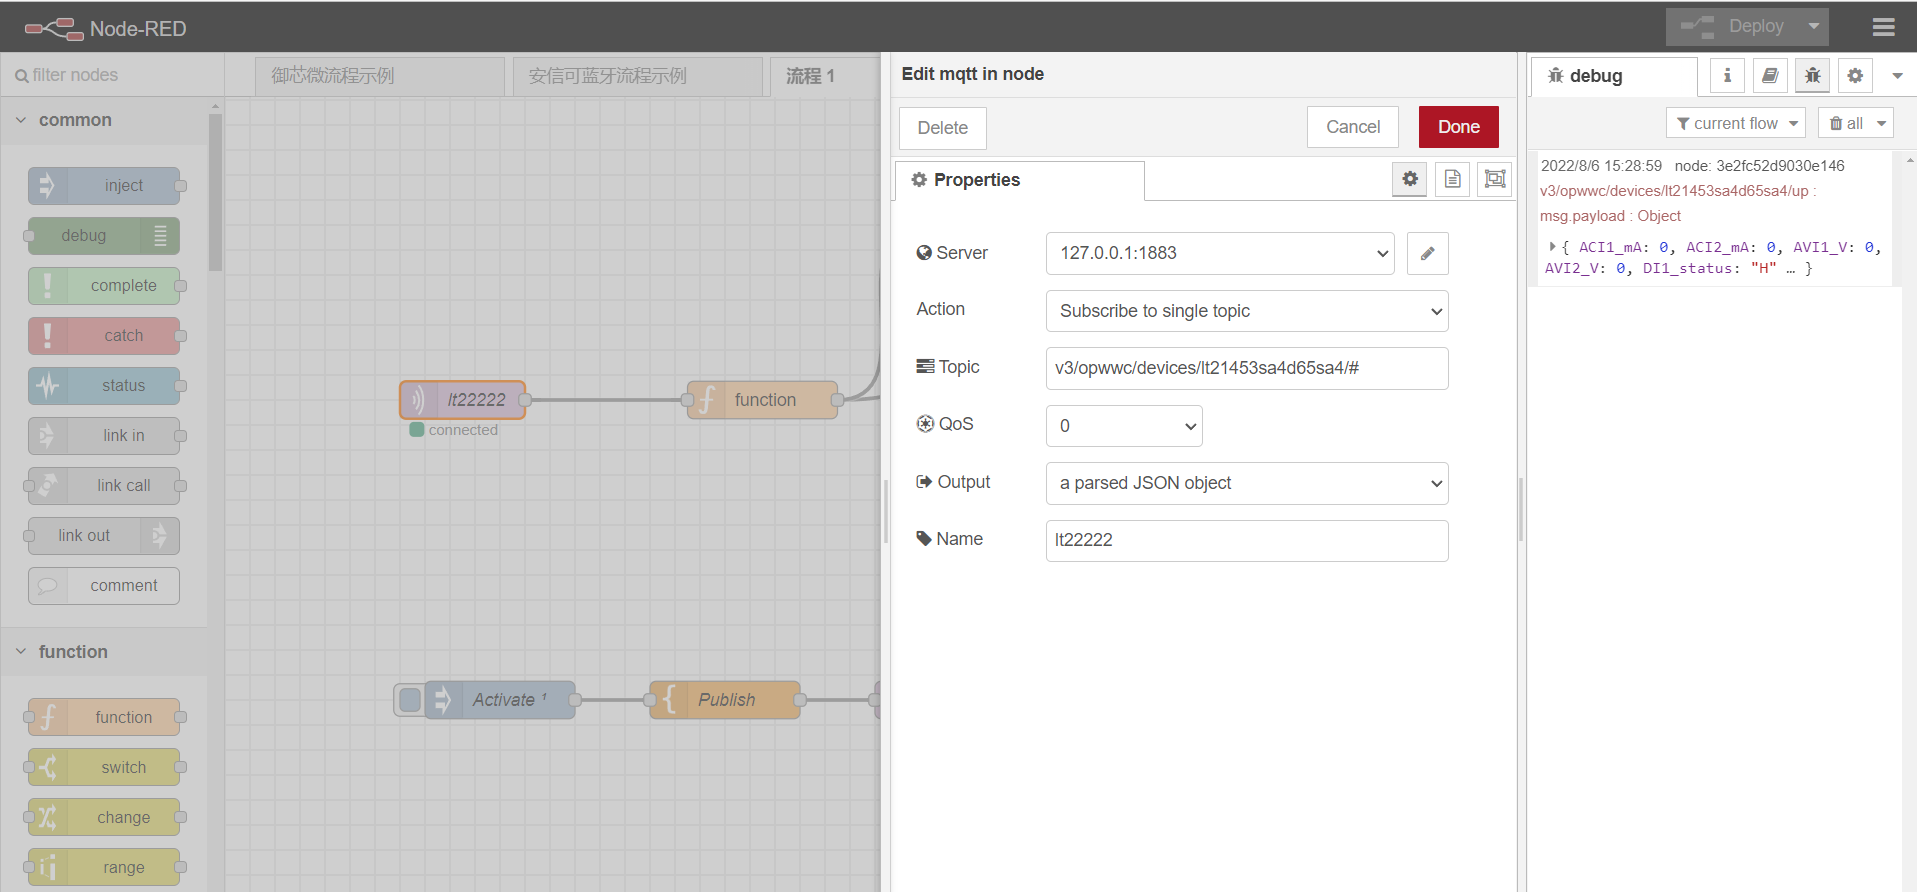1917x892 pixels.
Task: Select the inject node in palette
Action: [x=104, y=186]
